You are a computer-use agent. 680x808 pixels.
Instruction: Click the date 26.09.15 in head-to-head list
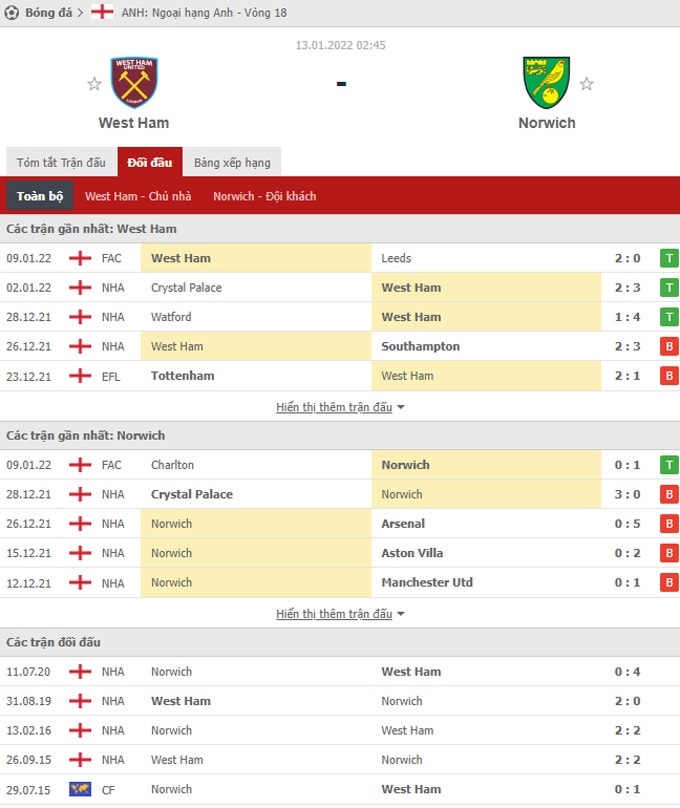click(28, 760)
